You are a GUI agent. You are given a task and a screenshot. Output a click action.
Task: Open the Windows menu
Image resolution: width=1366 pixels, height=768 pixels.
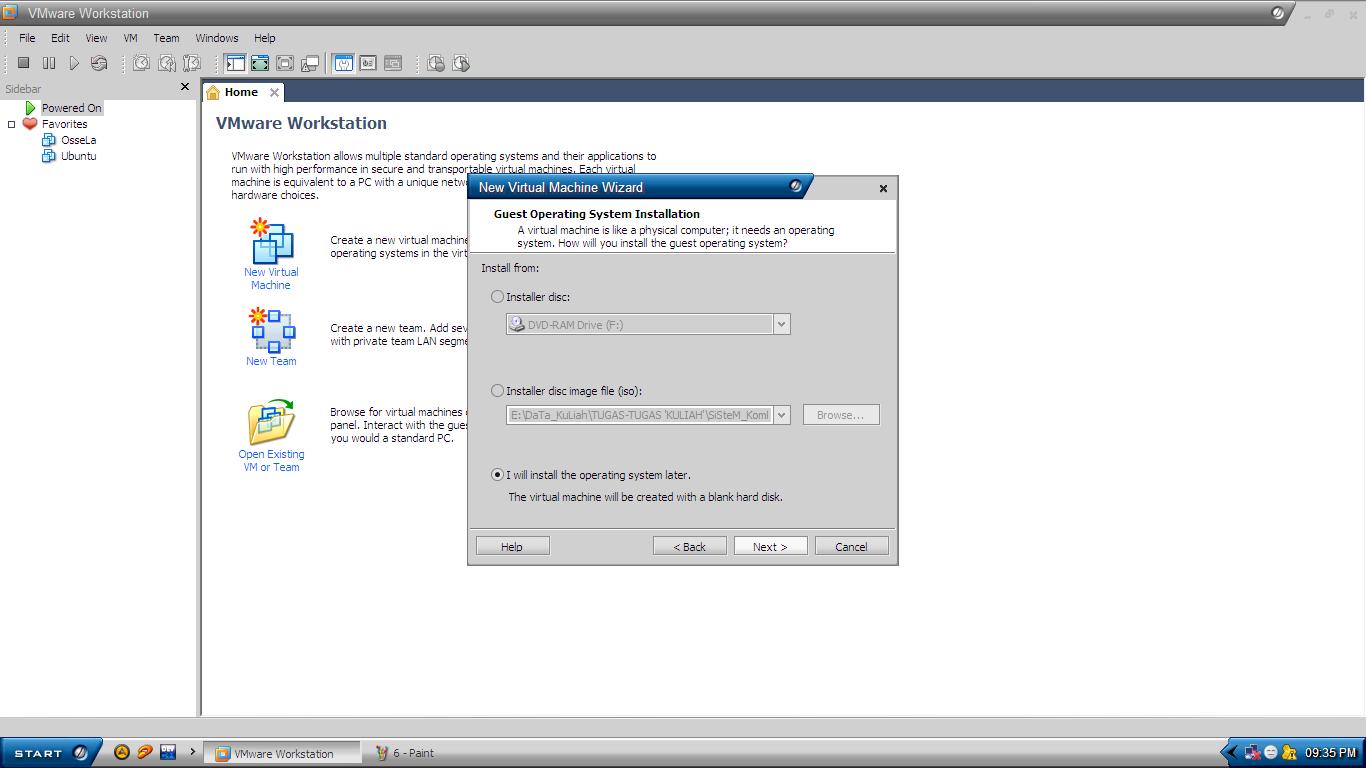(217, 38)
